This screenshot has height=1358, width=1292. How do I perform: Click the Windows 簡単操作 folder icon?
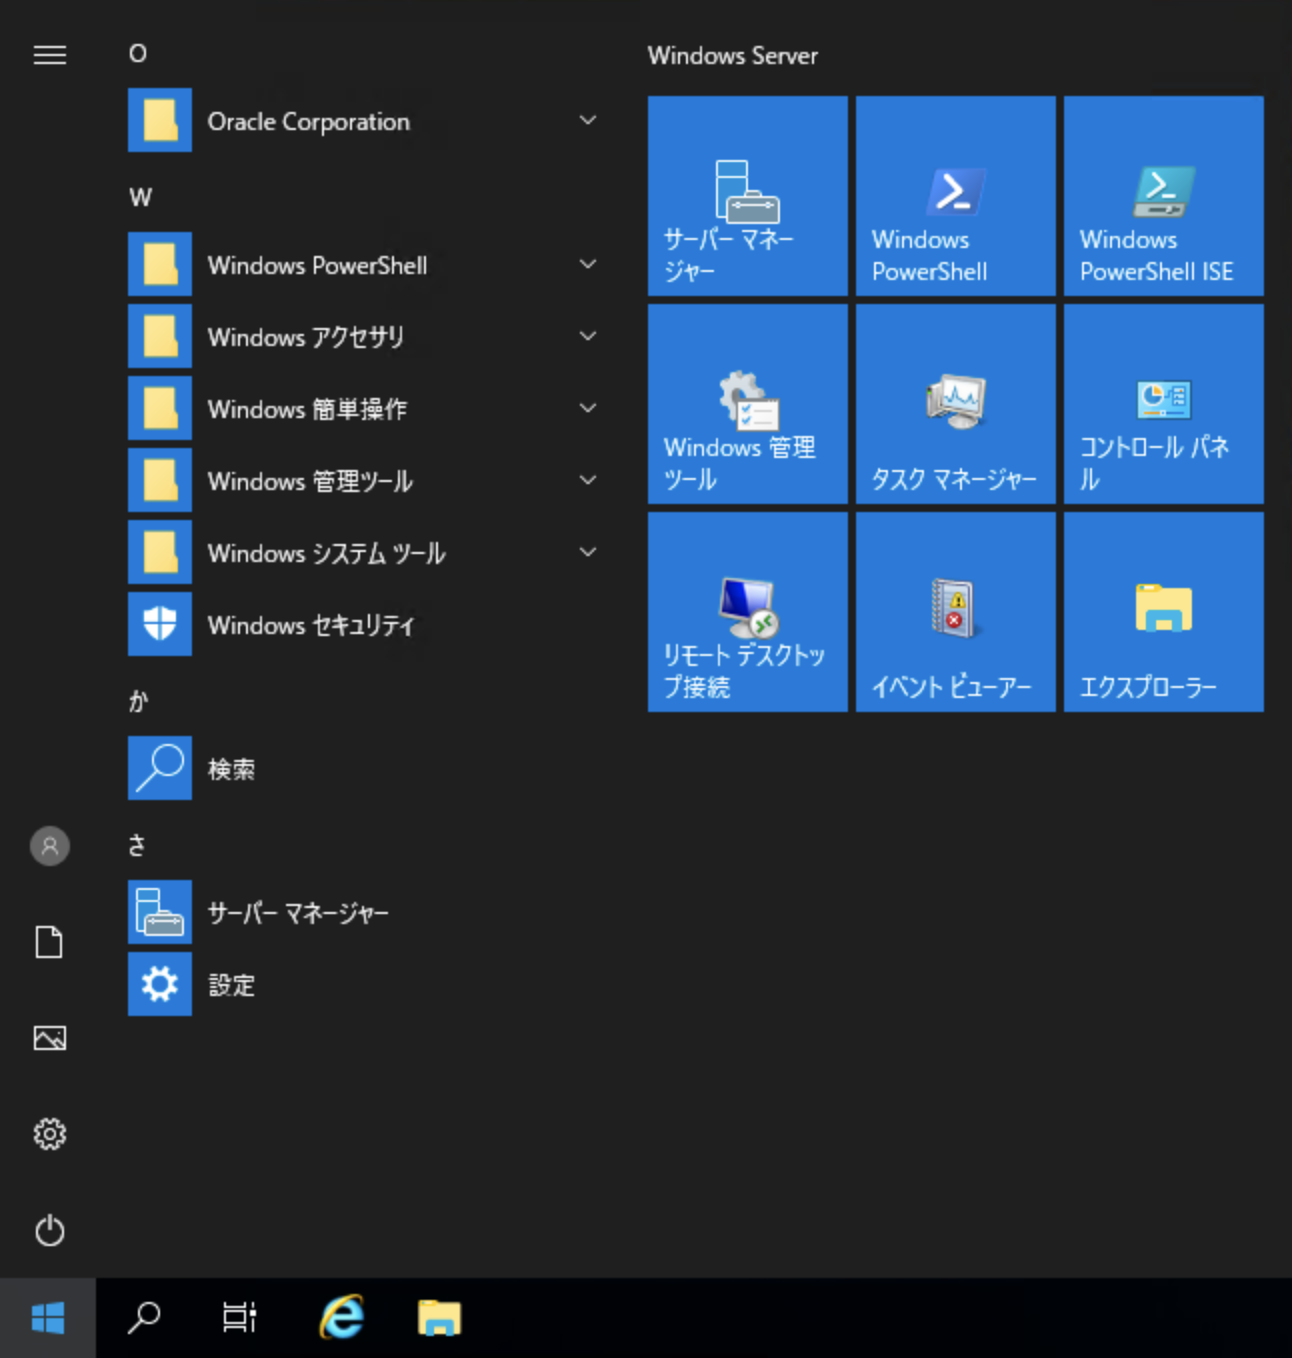pyautogui.click(x=160, y=408)
